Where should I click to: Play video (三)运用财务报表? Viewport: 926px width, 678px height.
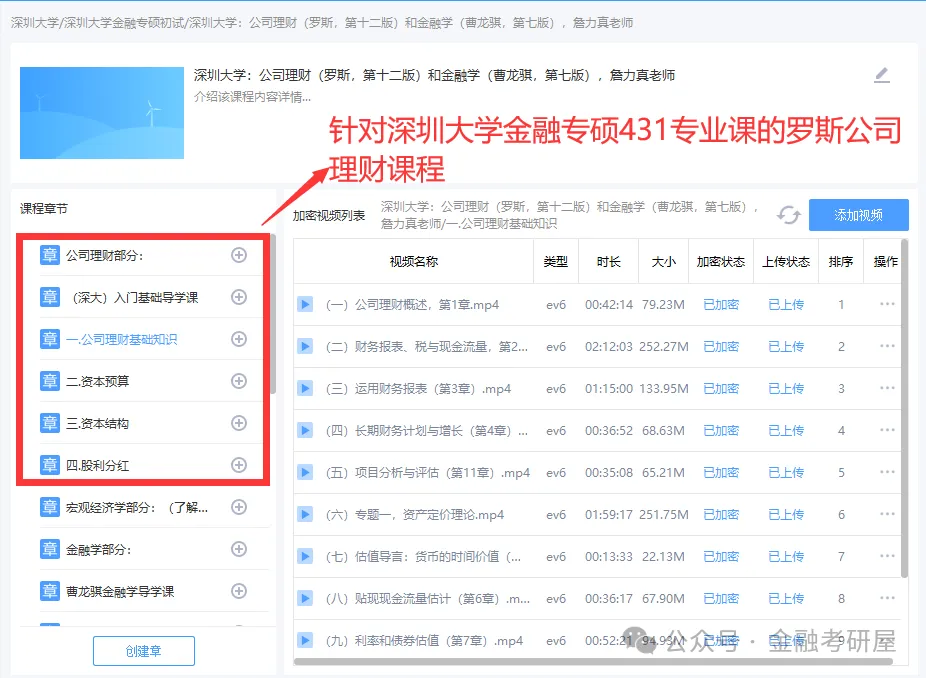click(305, 389)
